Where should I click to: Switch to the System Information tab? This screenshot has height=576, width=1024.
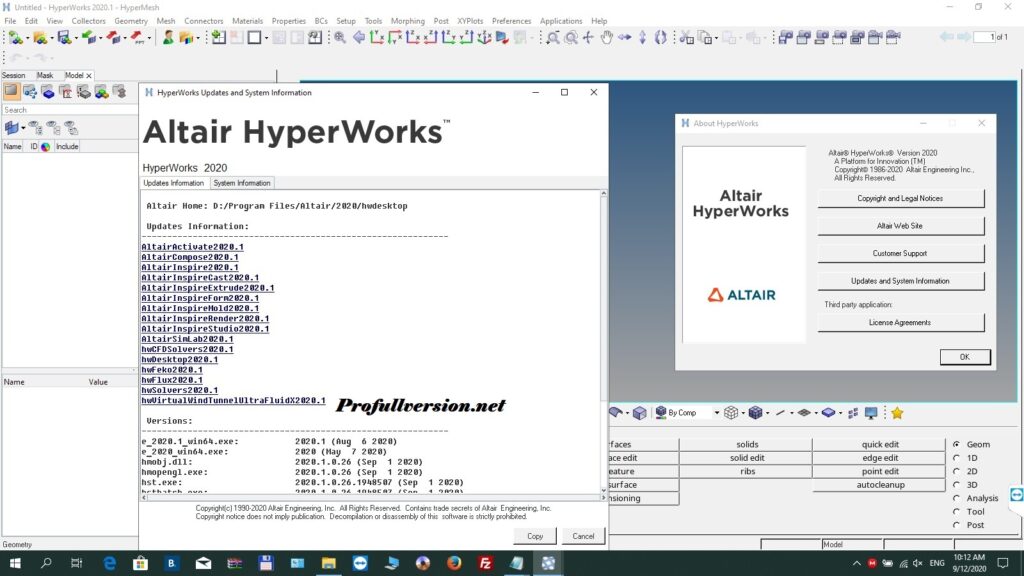[x=241, y=183]
